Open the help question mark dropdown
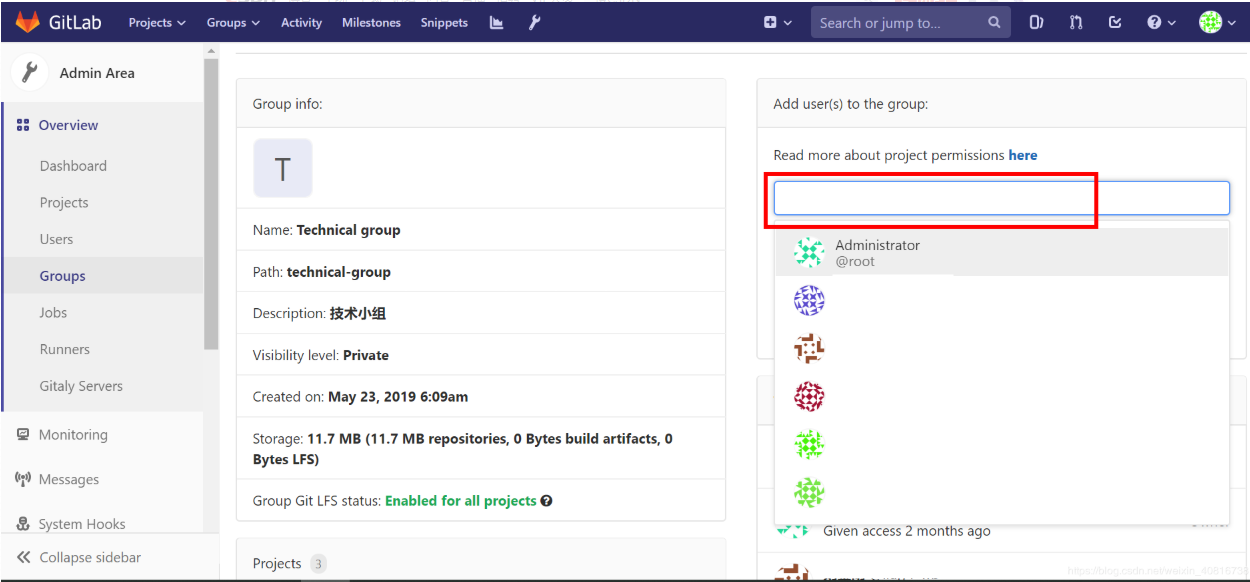This screenshot has height=582, width=1250. (1161, 22)
